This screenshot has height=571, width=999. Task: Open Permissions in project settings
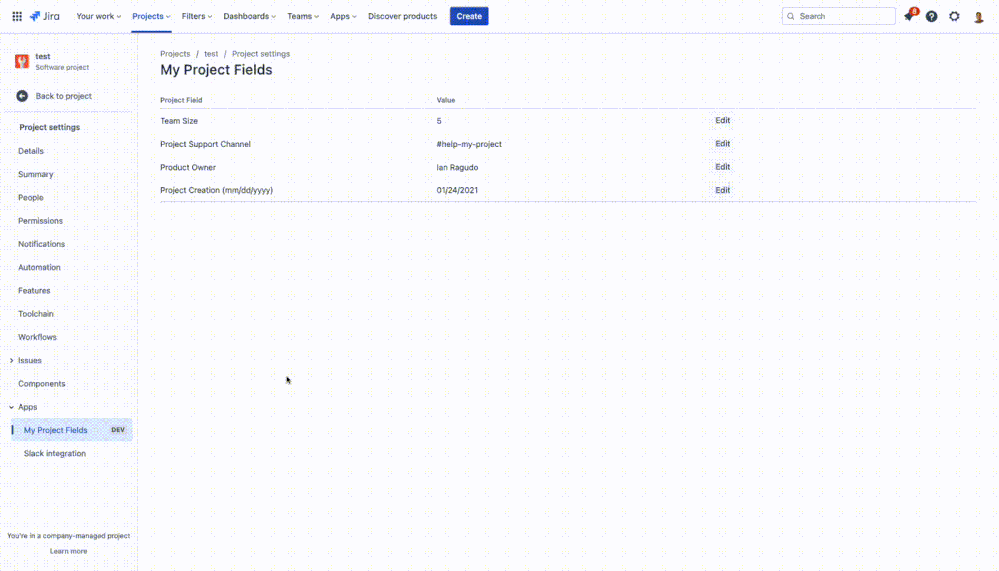point(40,221)
